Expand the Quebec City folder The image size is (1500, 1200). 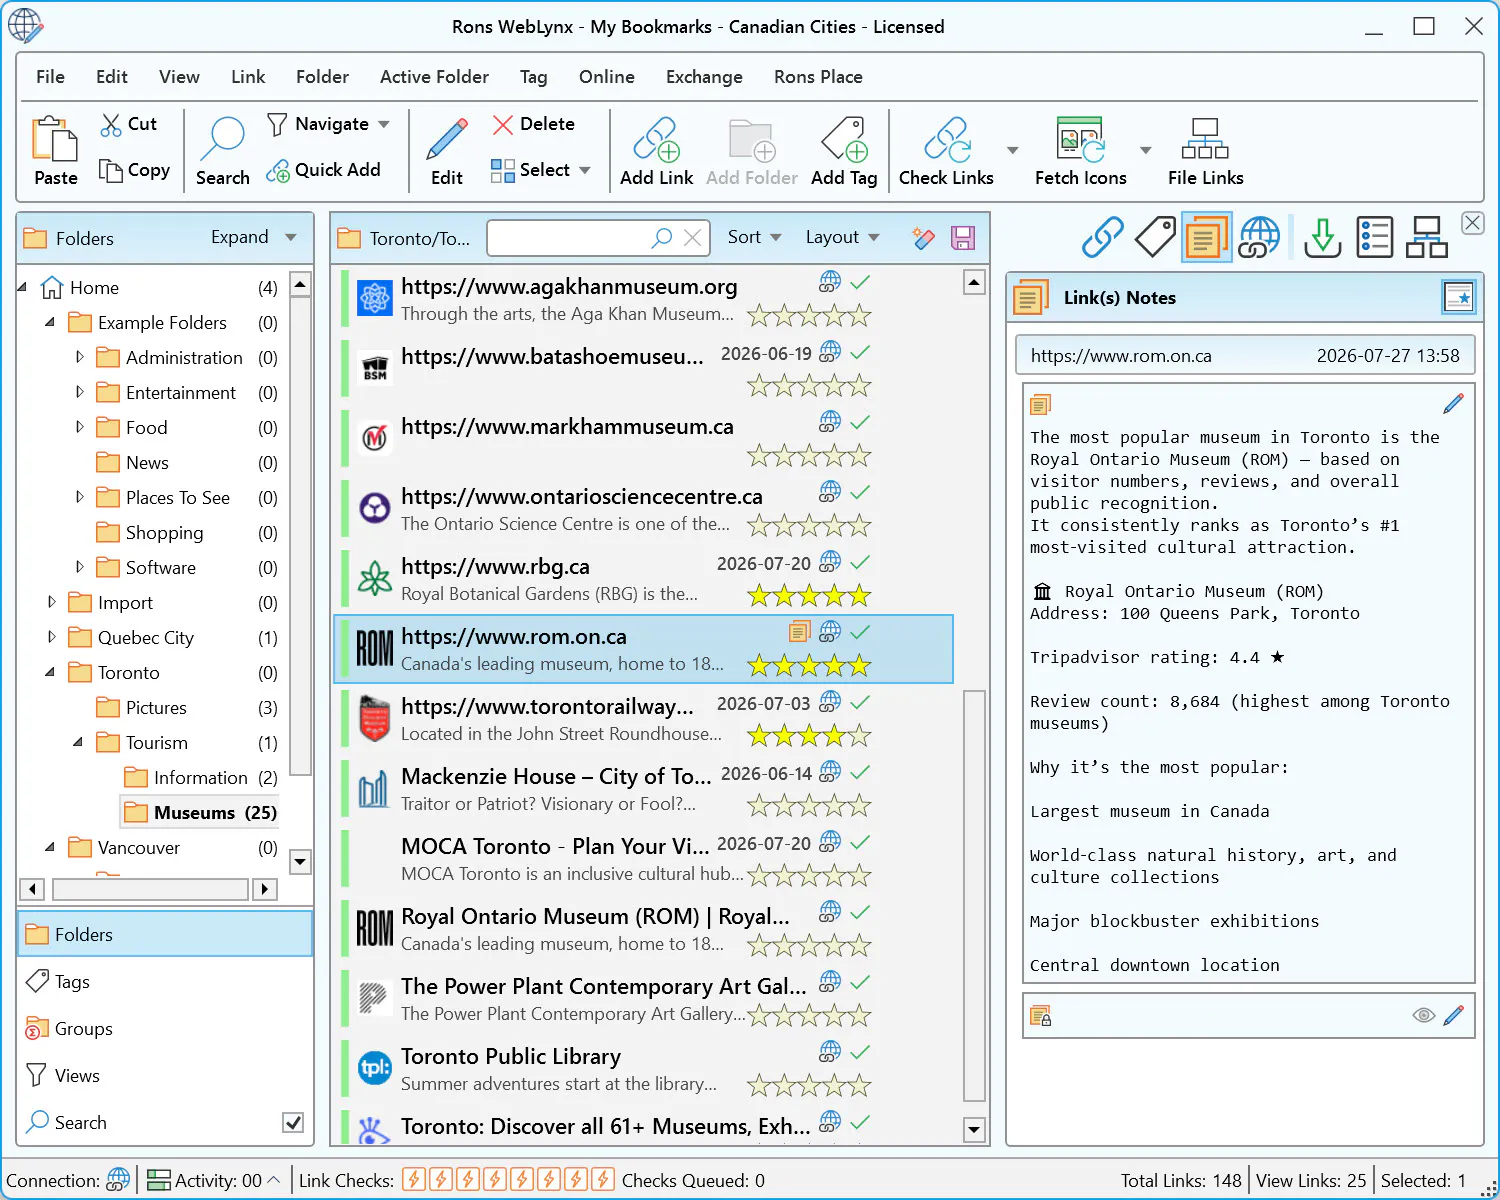click(x=52, y=637)
